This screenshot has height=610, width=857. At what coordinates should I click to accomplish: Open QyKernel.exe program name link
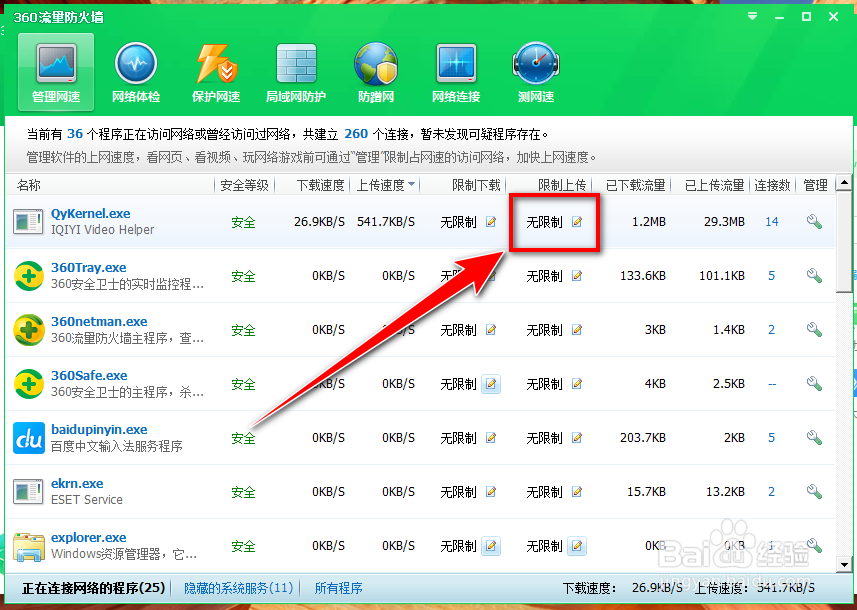point(91,214)
